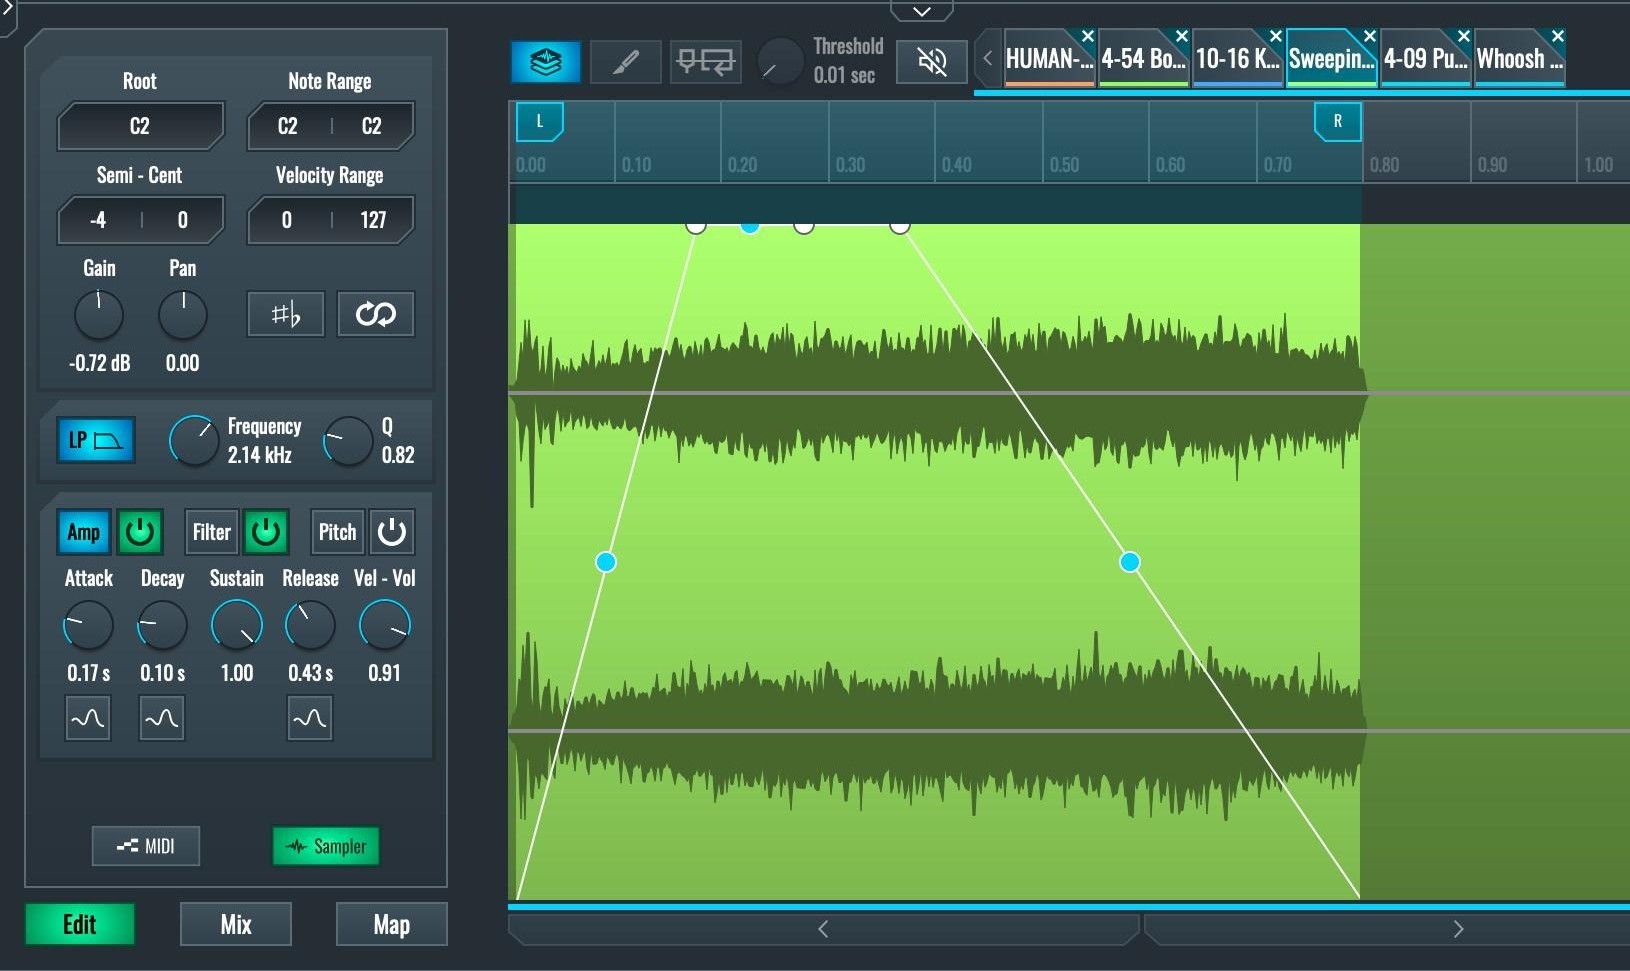Image resolution: width=1630 pixels, height=971 pixels.
Task: Select the Amp envelope tab
Action: point(84,532)
